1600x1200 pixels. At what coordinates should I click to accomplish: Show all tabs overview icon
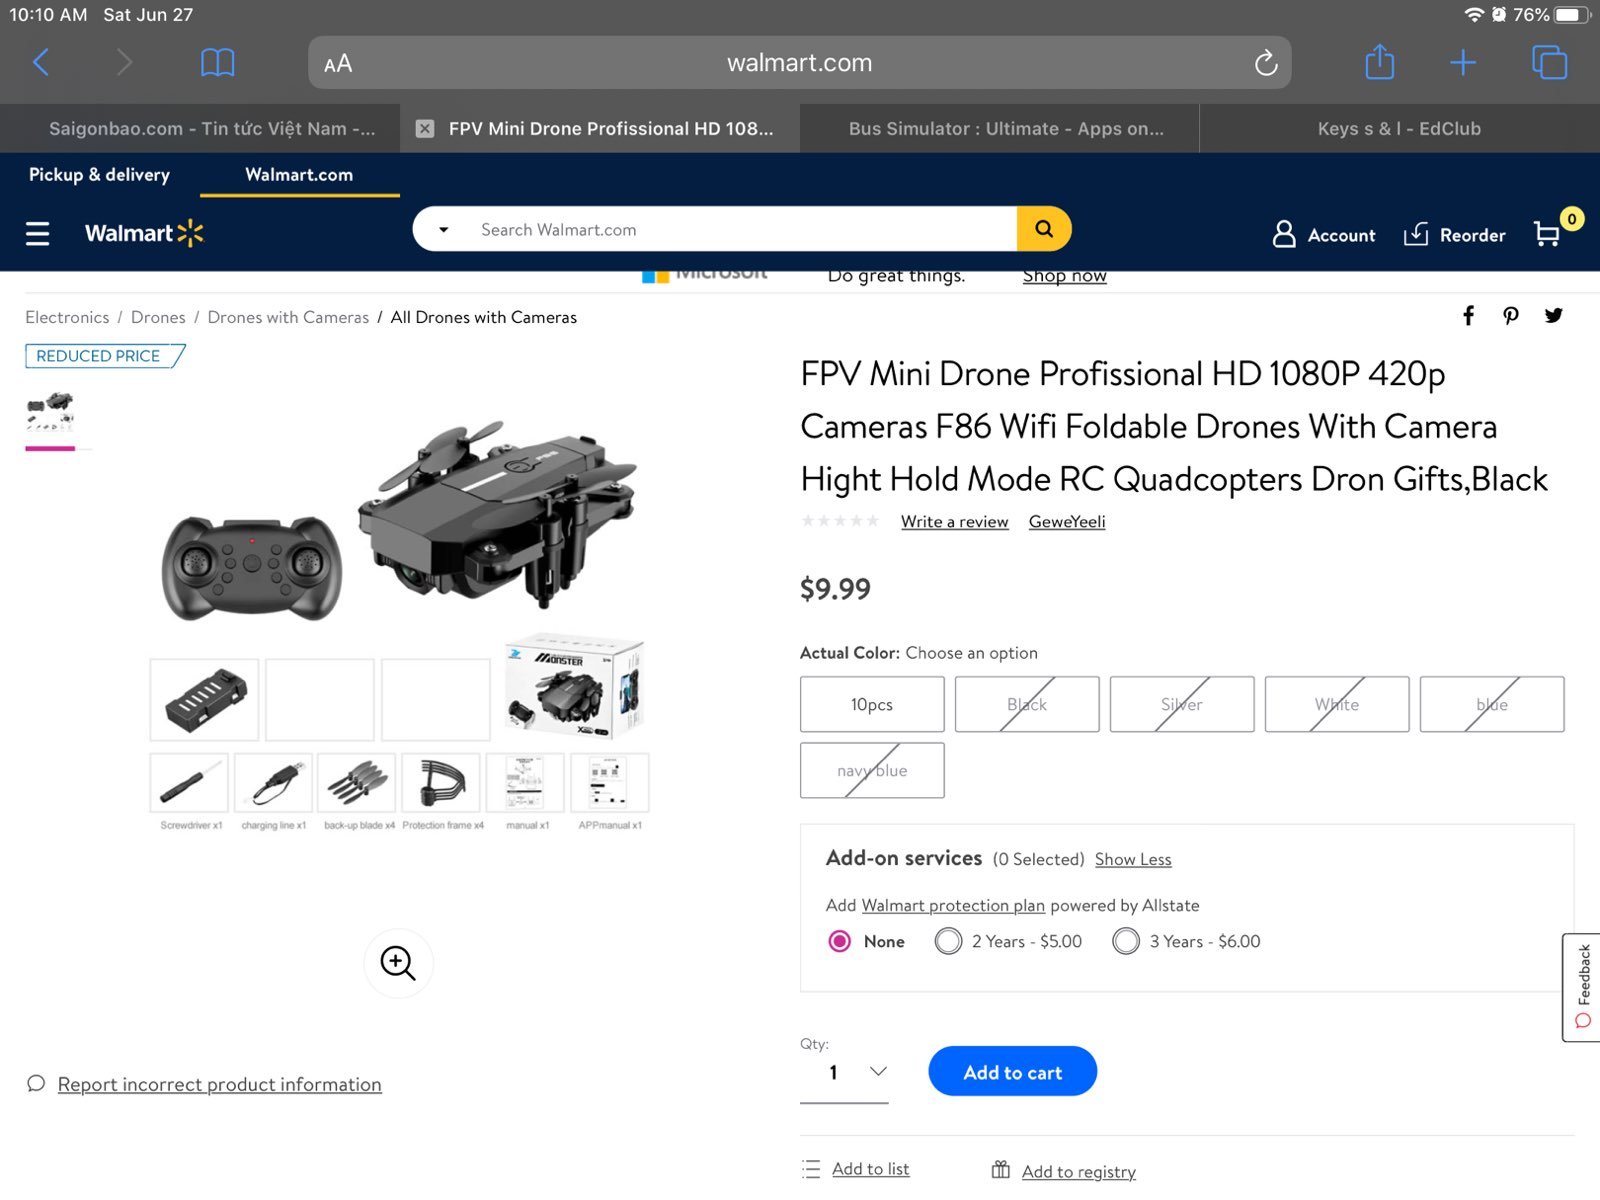[1549, 62]
